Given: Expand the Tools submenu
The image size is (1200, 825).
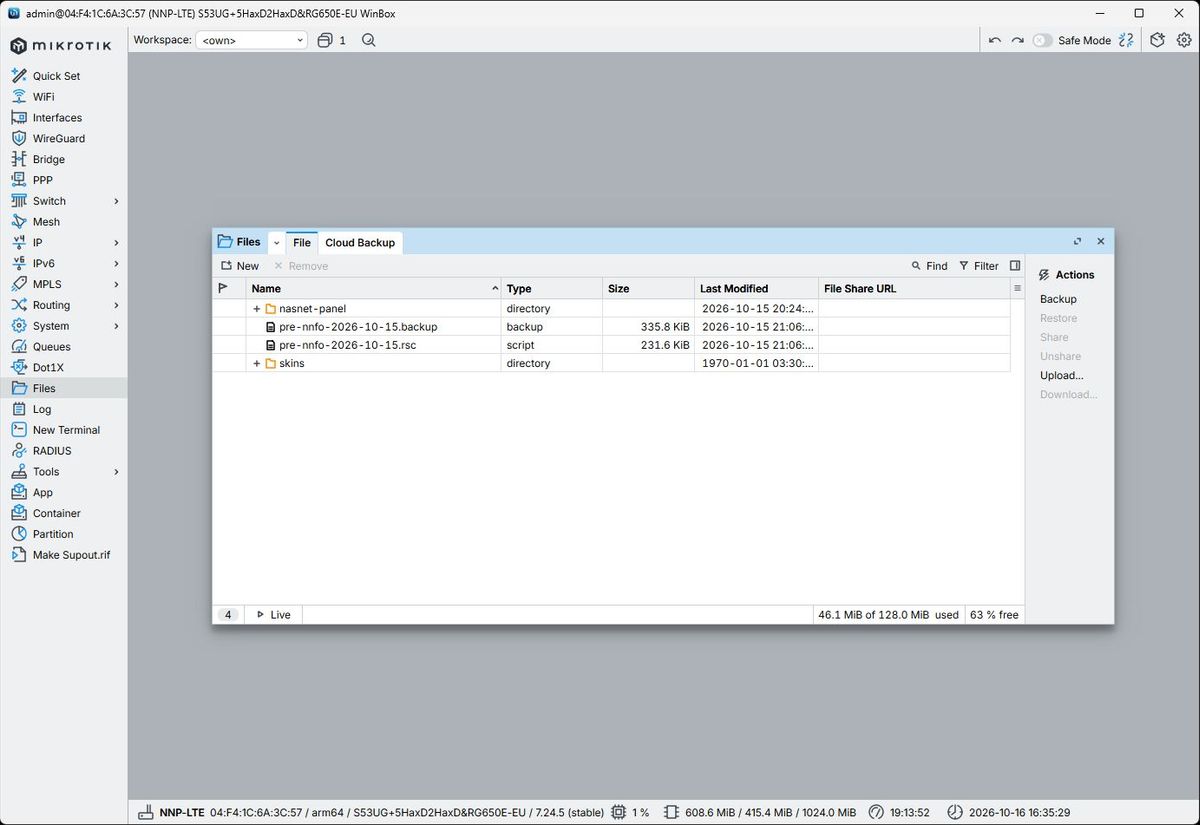Looking at the screenshot, I should 116,472.
